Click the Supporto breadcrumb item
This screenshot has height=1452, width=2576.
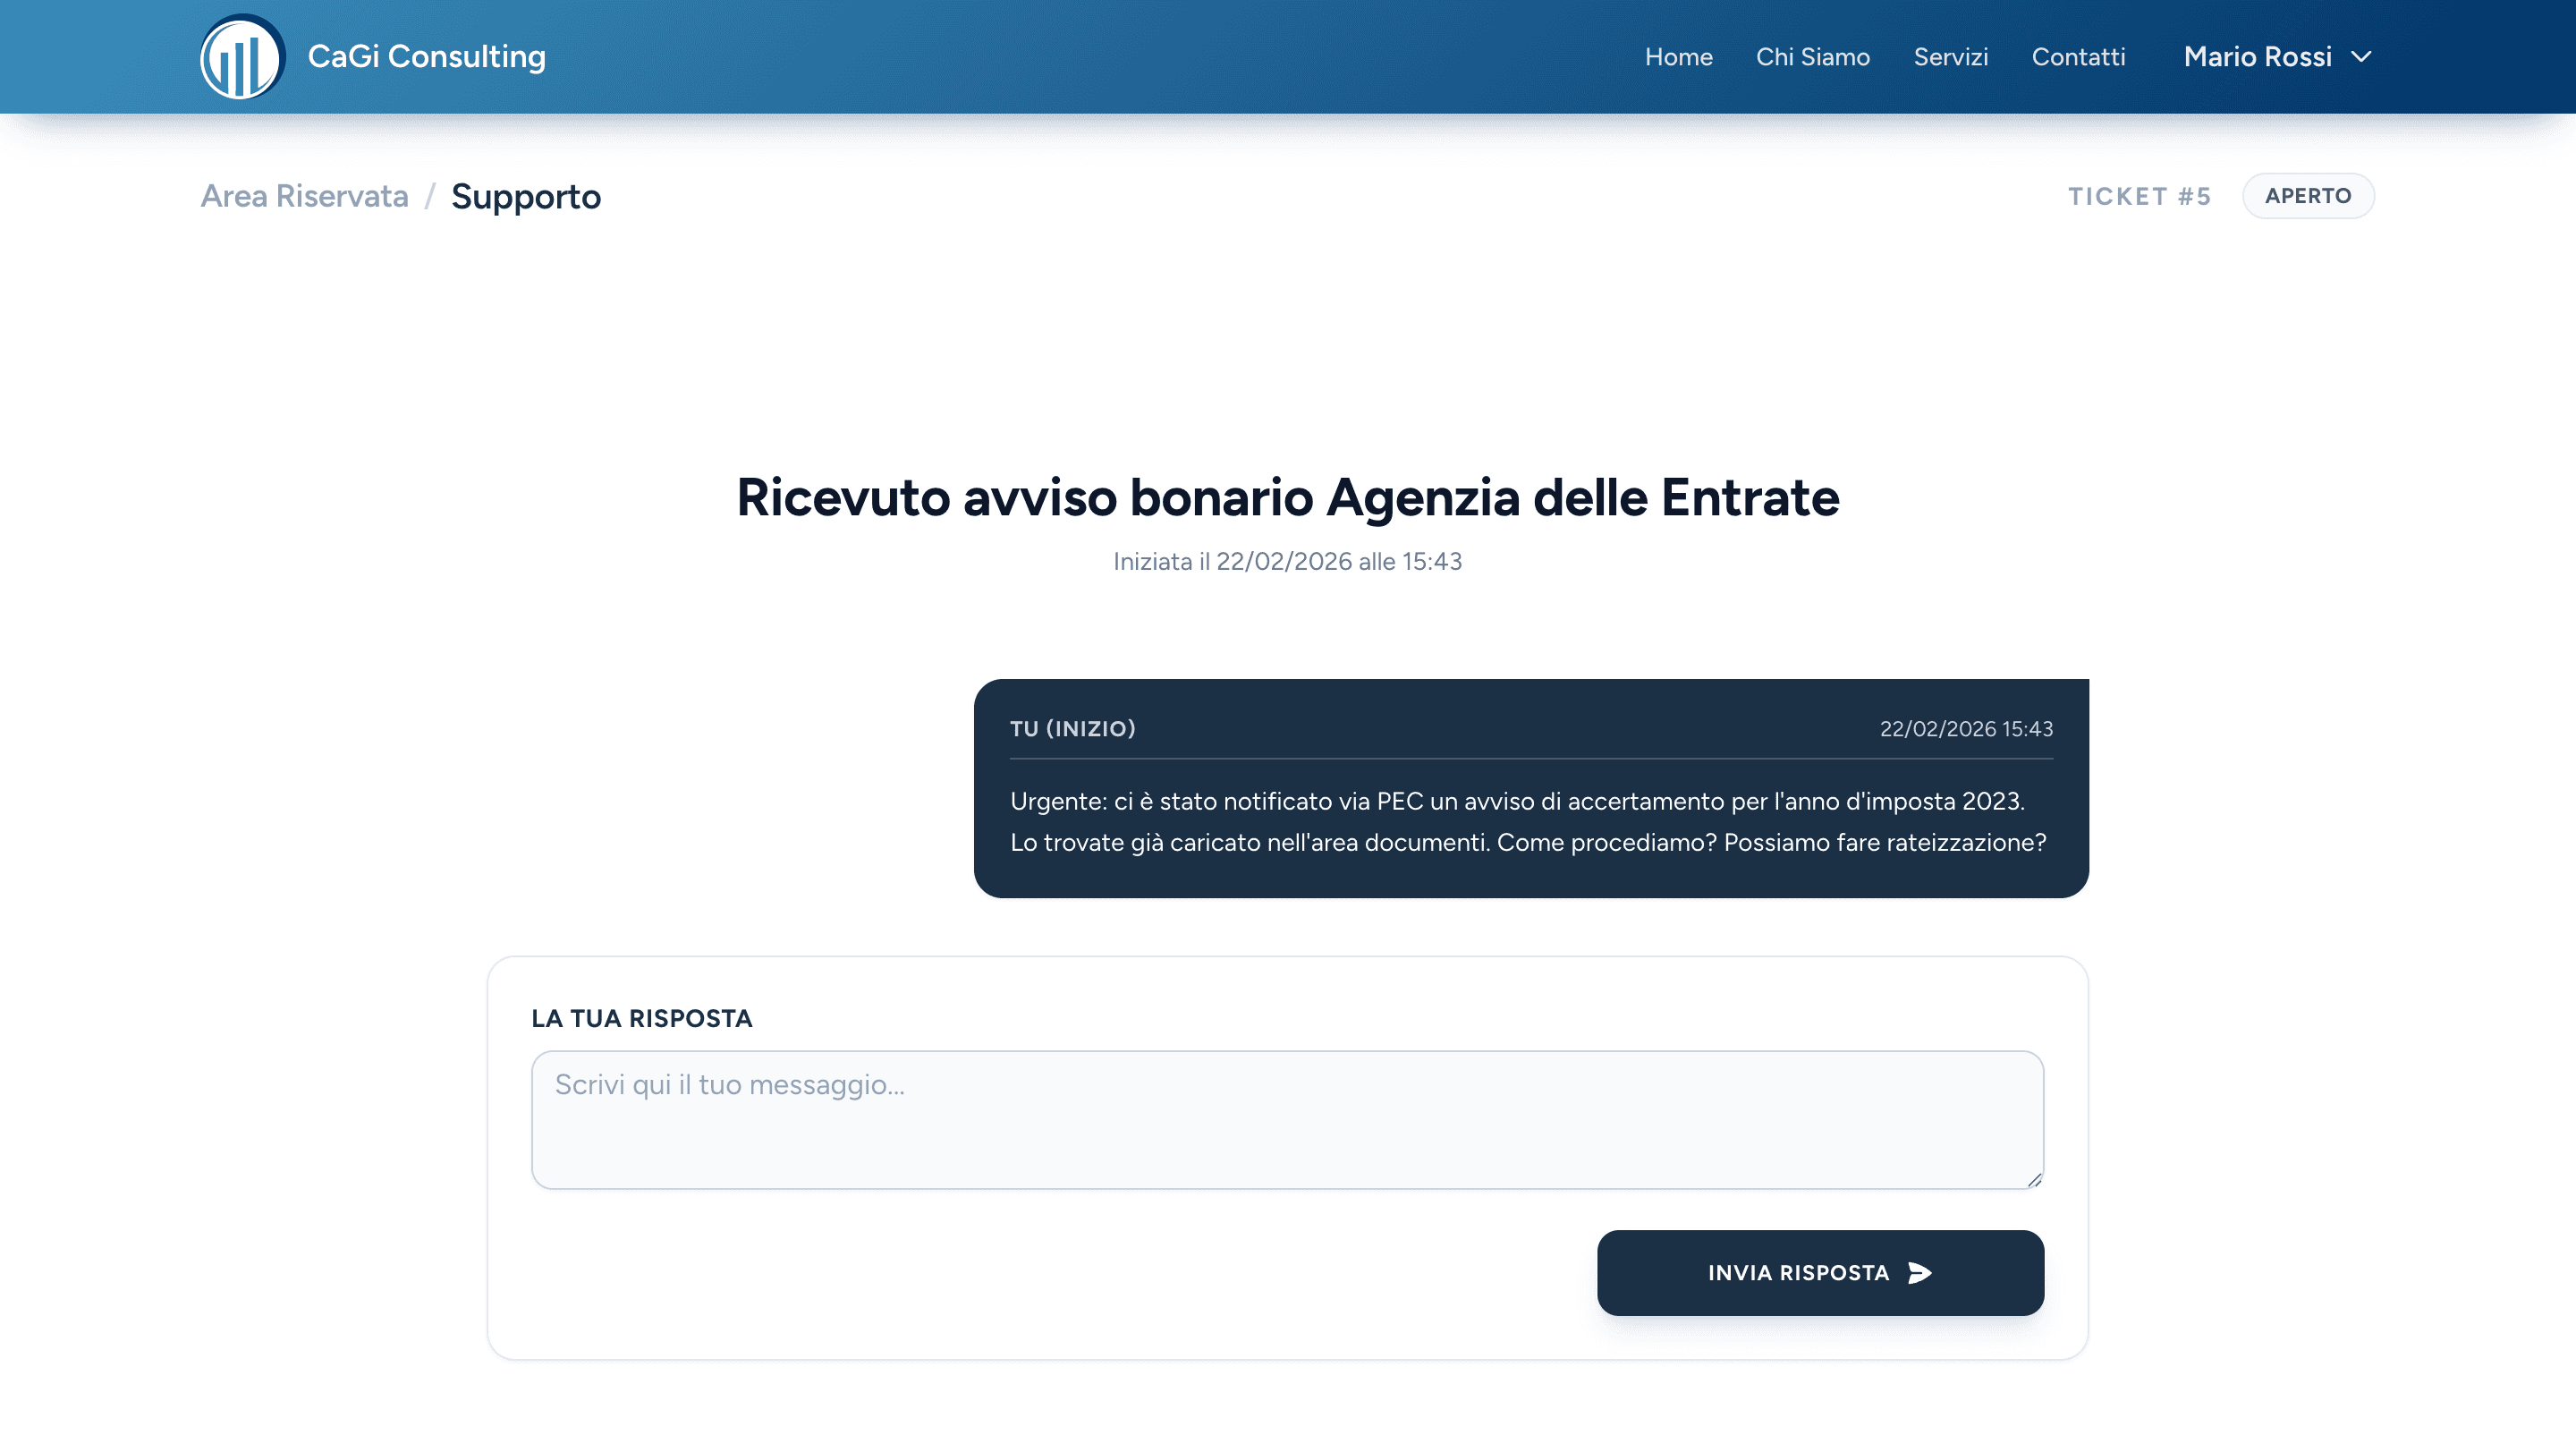pos(526,196)
